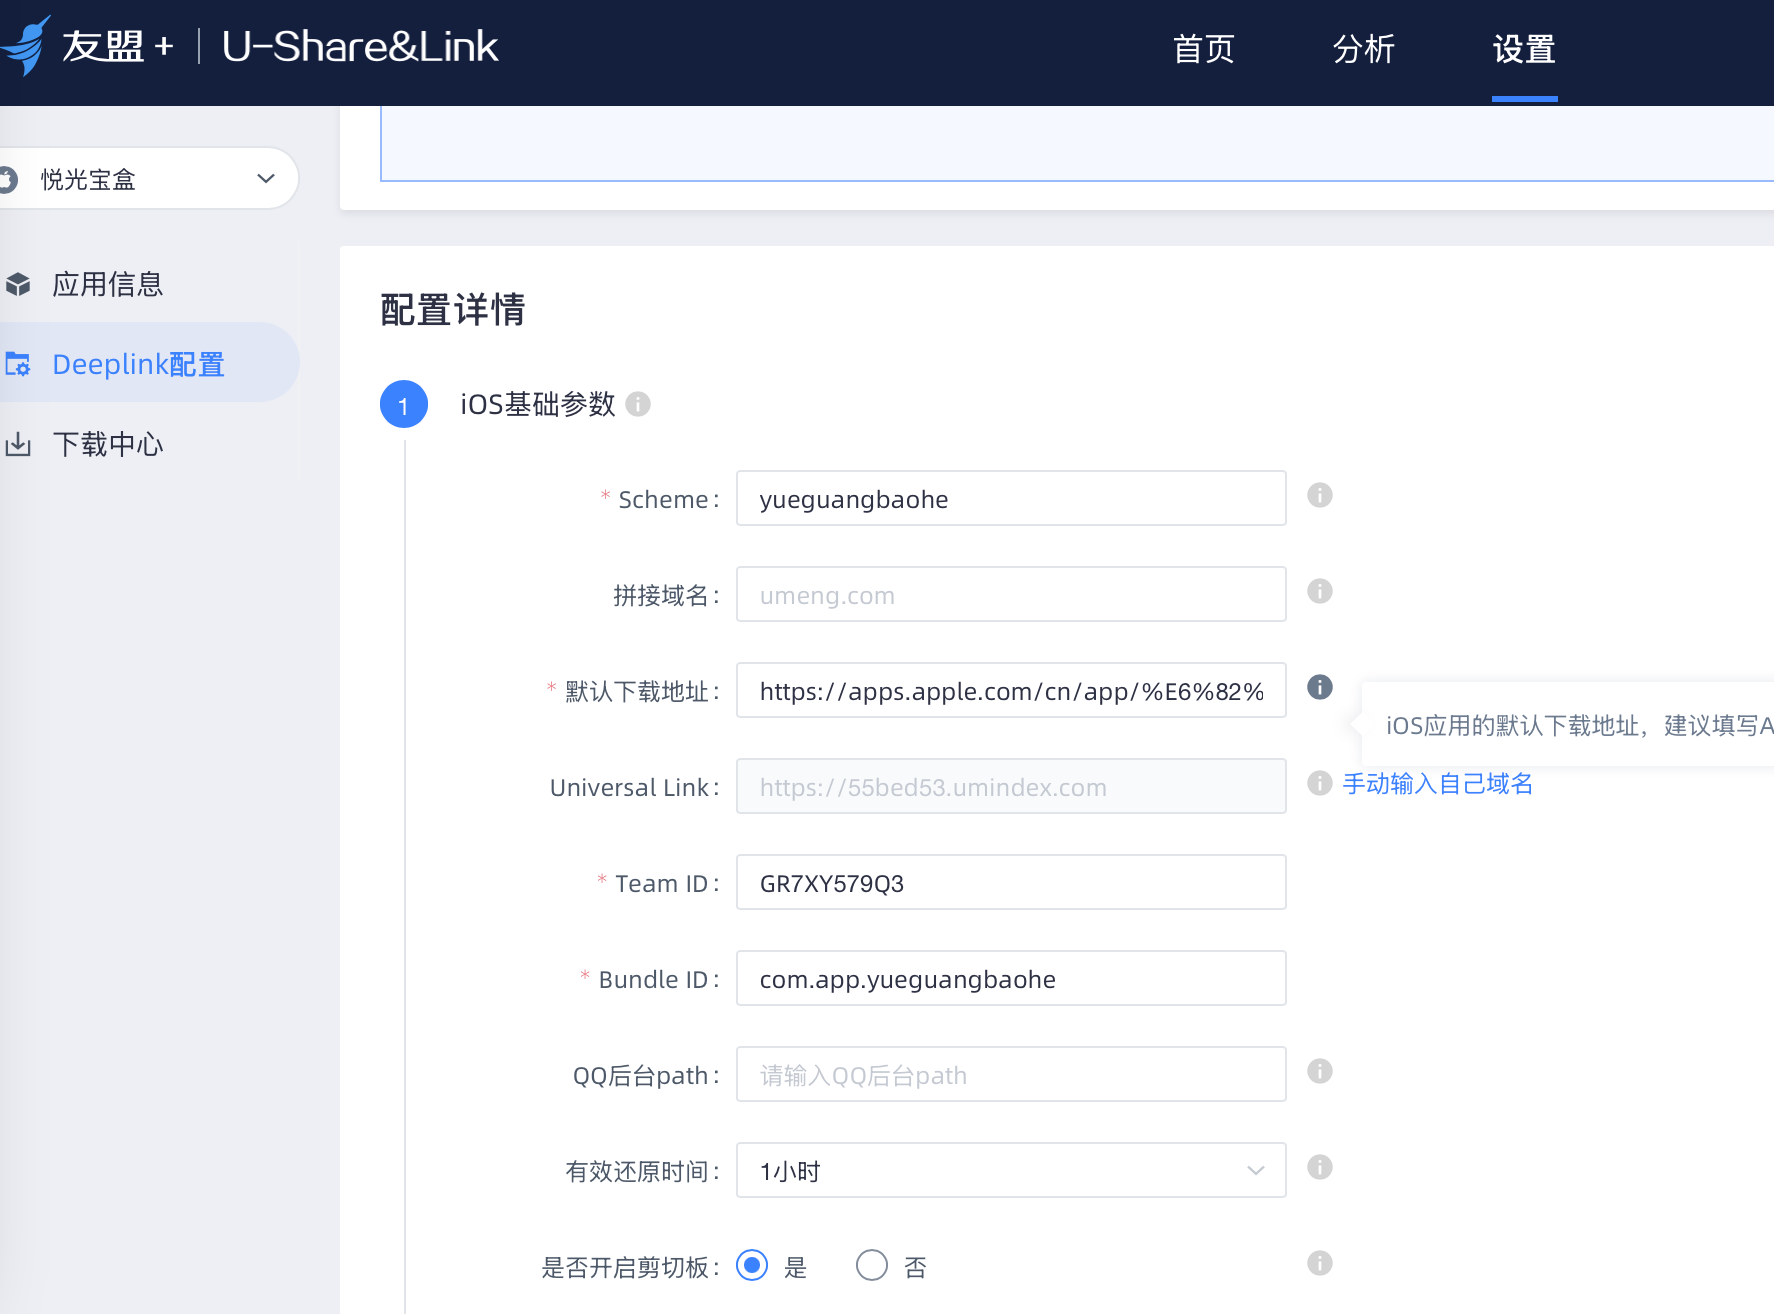Viewport: 1774px width, 1314px height.
Task: Switch to the 分析 tab
Action: pos(1363,49)
